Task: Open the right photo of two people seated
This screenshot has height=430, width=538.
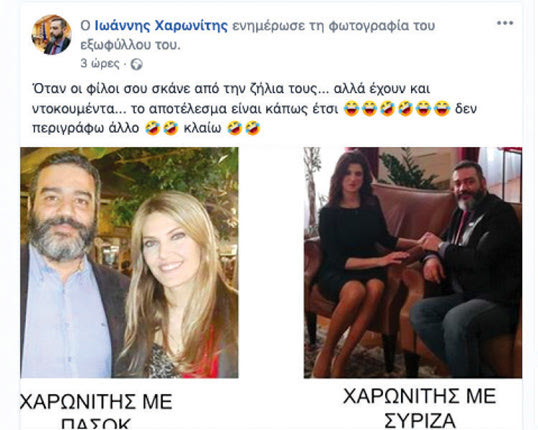Action: pos(413,263)
